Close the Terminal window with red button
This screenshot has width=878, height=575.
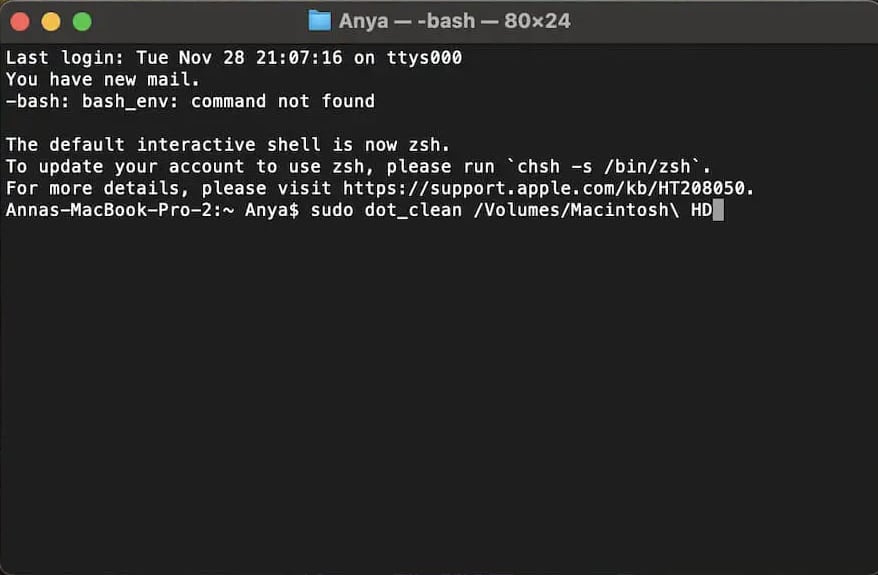19,21
